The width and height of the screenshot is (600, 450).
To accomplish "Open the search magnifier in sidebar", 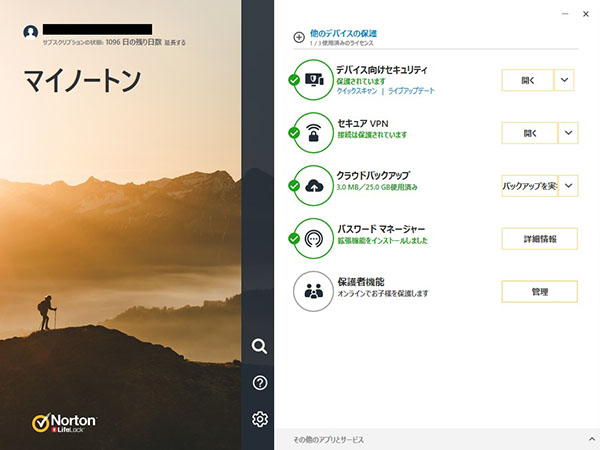I will tap(259, 346).
